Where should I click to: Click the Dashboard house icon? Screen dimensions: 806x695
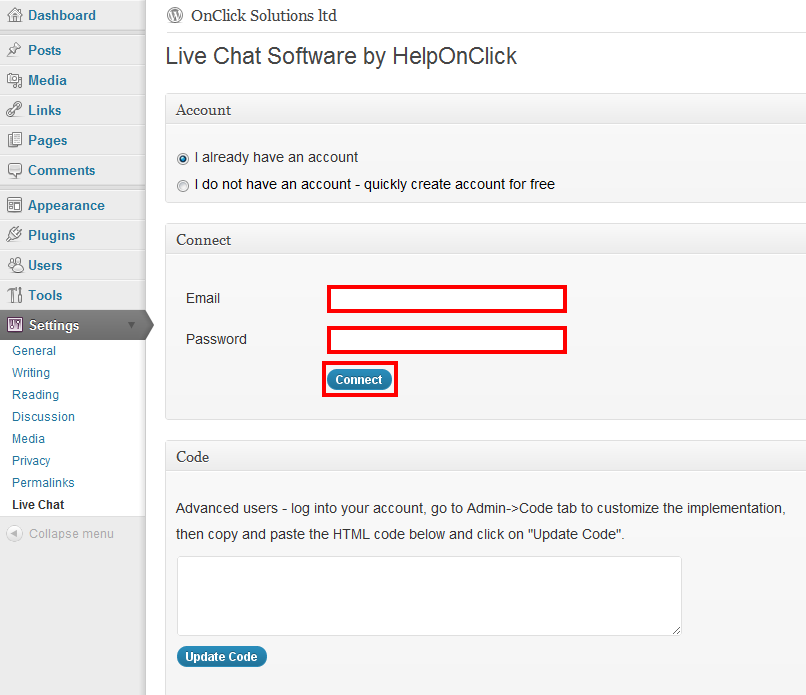(x=15, y=15)
